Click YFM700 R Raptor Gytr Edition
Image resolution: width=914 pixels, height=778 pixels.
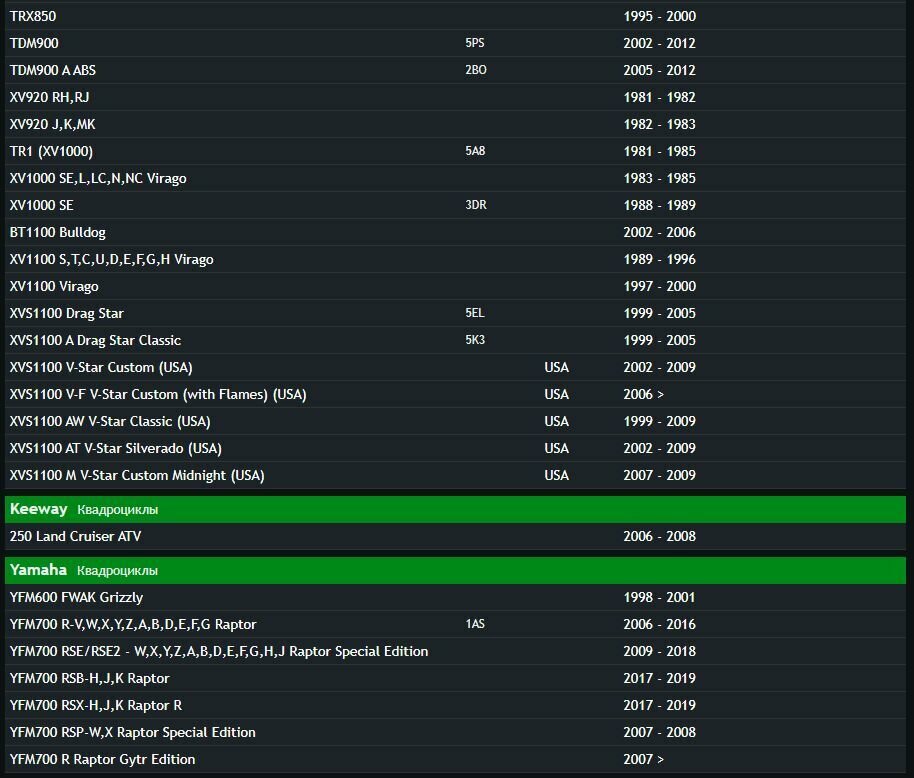pyautogui.click(x=102, y=759)
